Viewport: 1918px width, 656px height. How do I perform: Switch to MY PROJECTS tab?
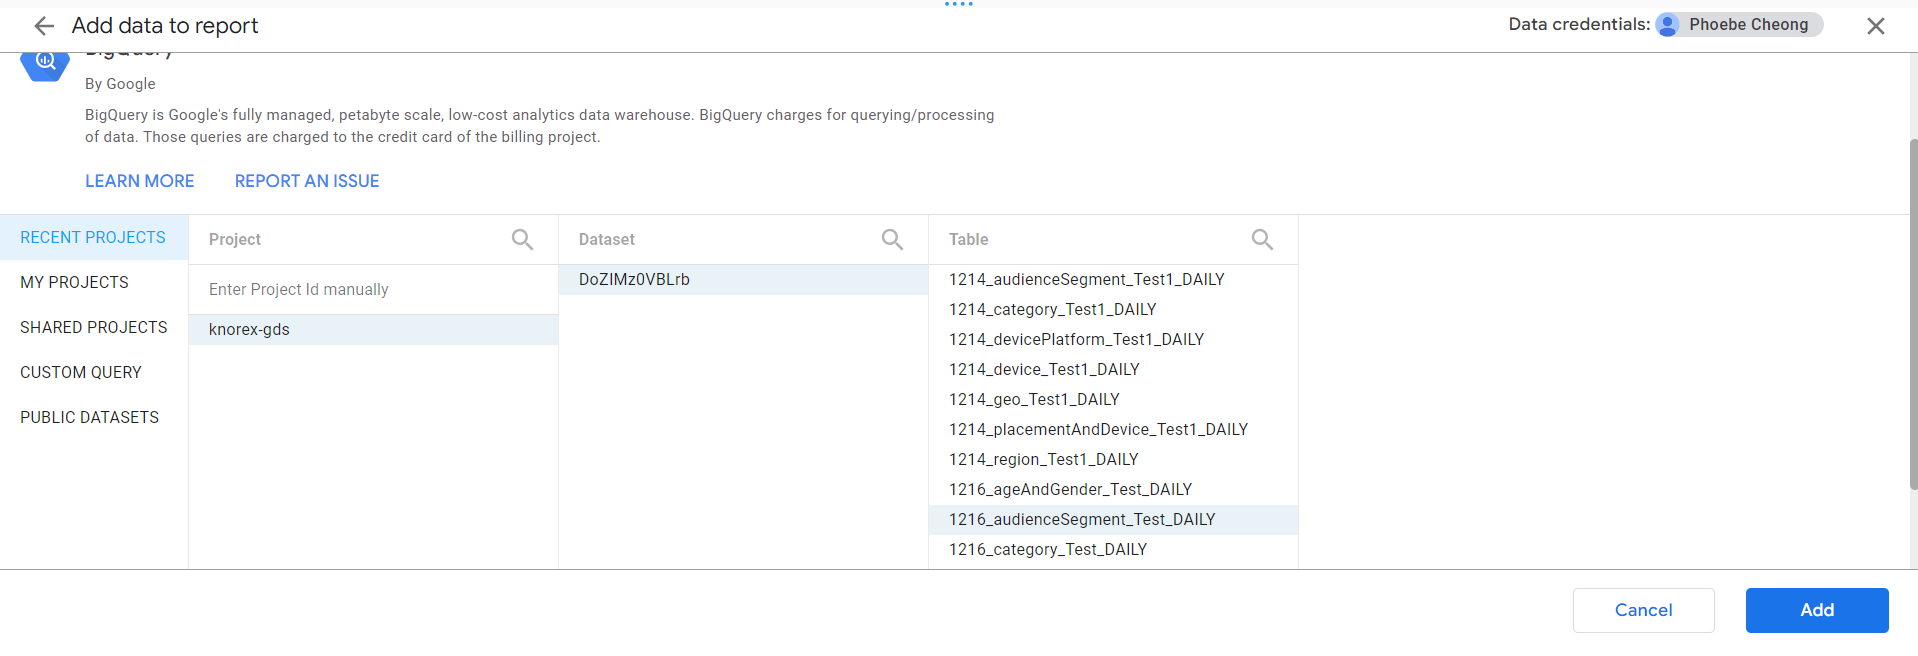[x=75, y=282]
